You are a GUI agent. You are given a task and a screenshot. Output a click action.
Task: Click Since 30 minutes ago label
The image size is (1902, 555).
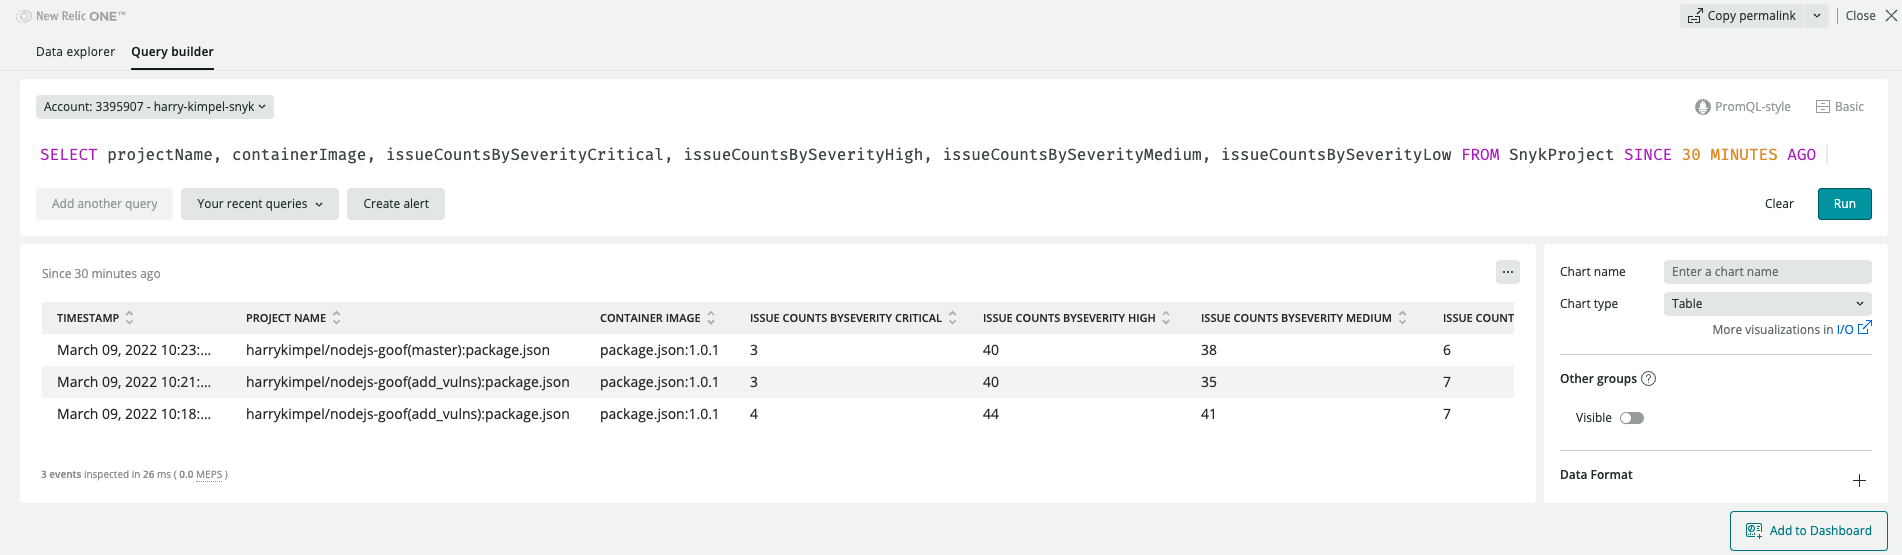click(101, 274)
